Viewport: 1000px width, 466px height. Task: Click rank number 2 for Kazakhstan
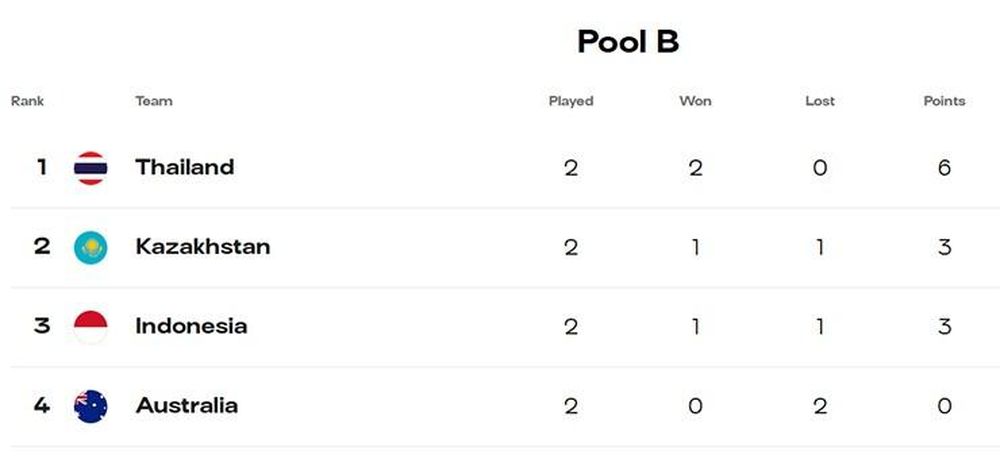(x=41, y=247)
